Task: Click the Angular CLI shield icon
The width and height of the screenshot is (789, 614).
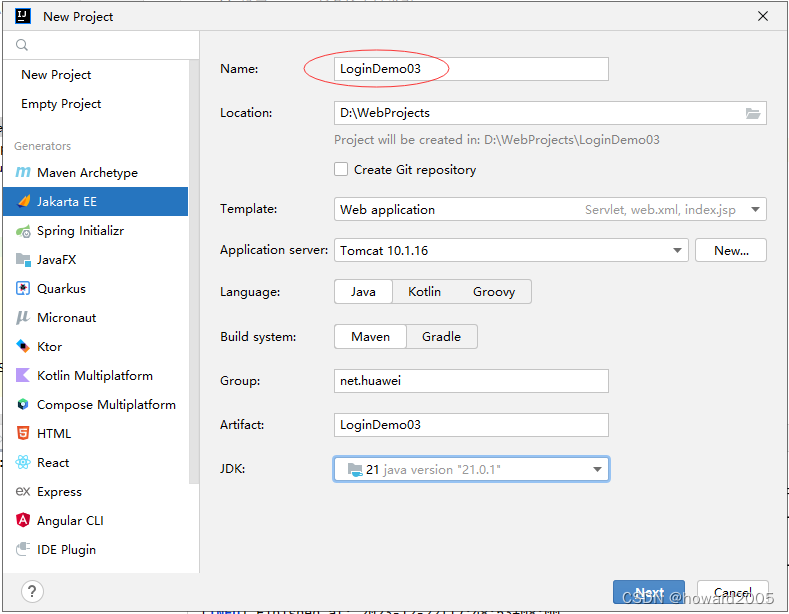Action: pos(23,520)
